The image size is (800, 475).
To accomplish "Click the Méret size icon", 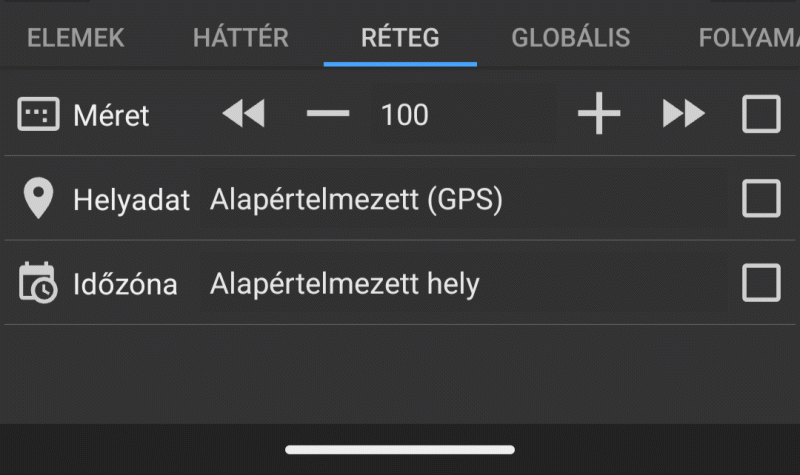I will click(x=38, y=114).
